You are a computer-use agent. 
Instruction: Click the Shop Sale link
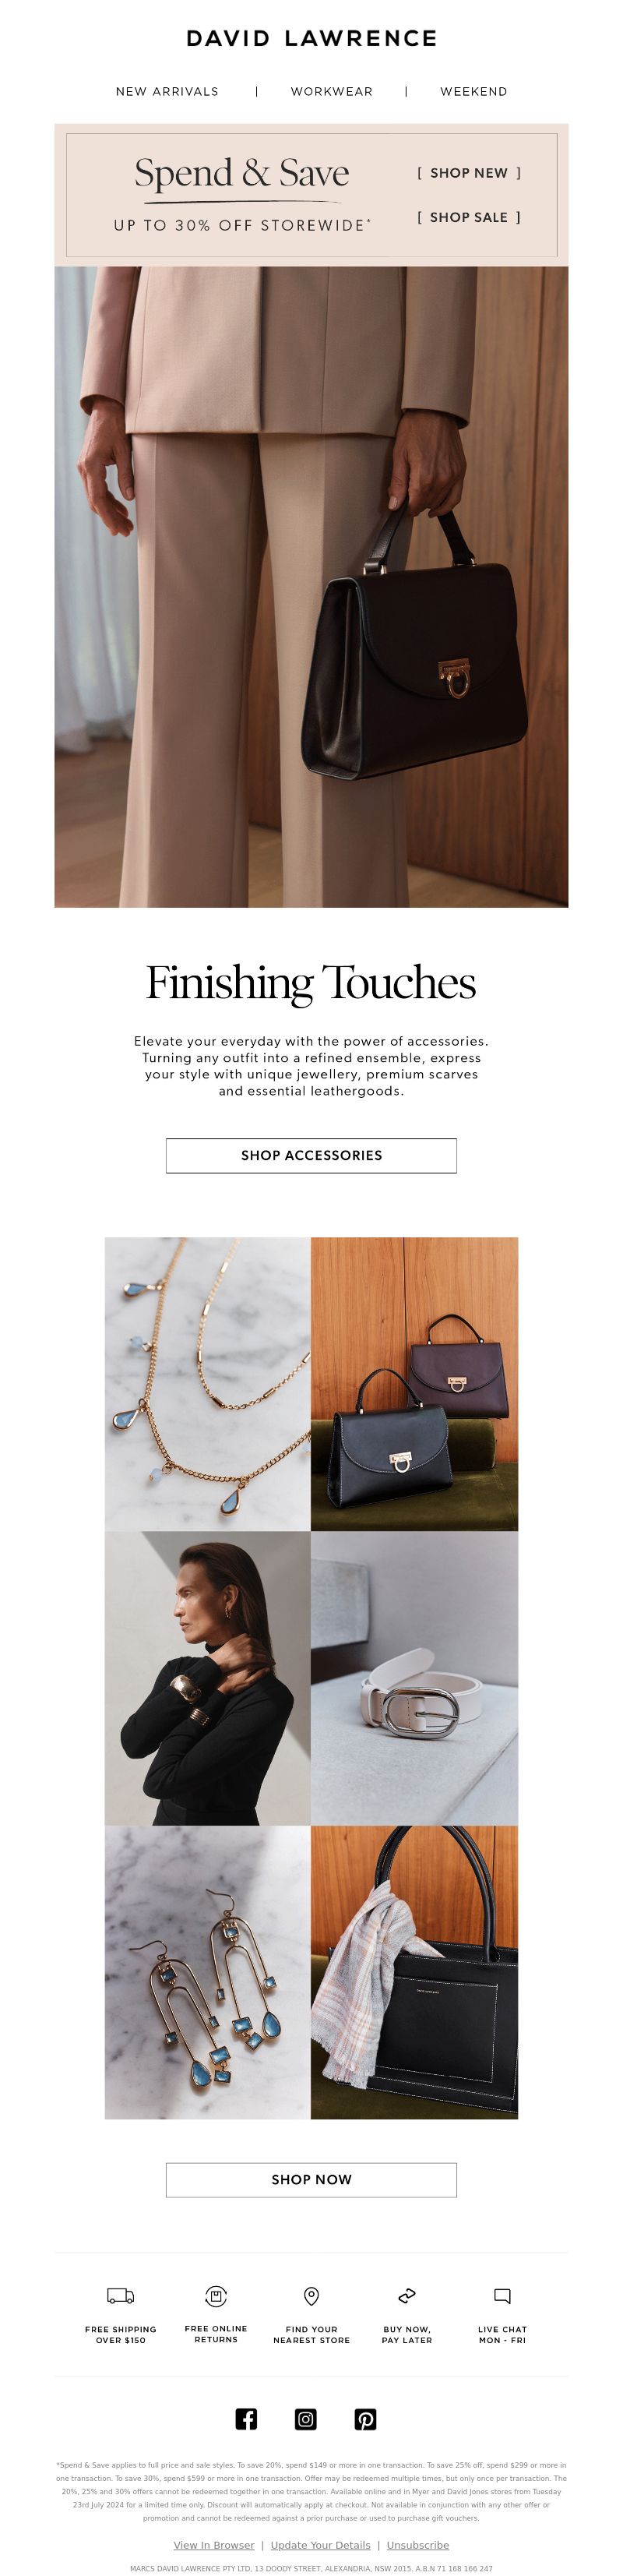click(x=469, y=217)
